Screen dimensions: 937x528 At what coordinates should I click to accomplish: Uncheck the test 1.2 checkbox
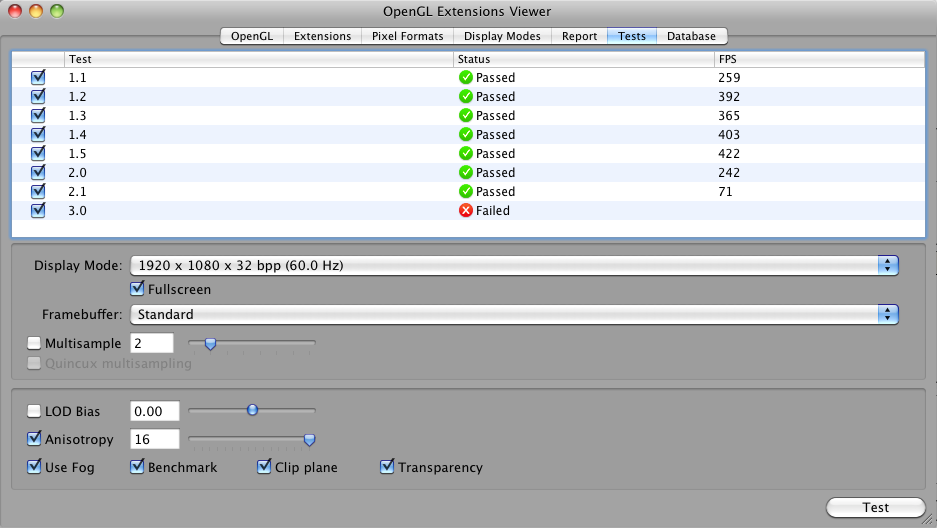point(38,96)
